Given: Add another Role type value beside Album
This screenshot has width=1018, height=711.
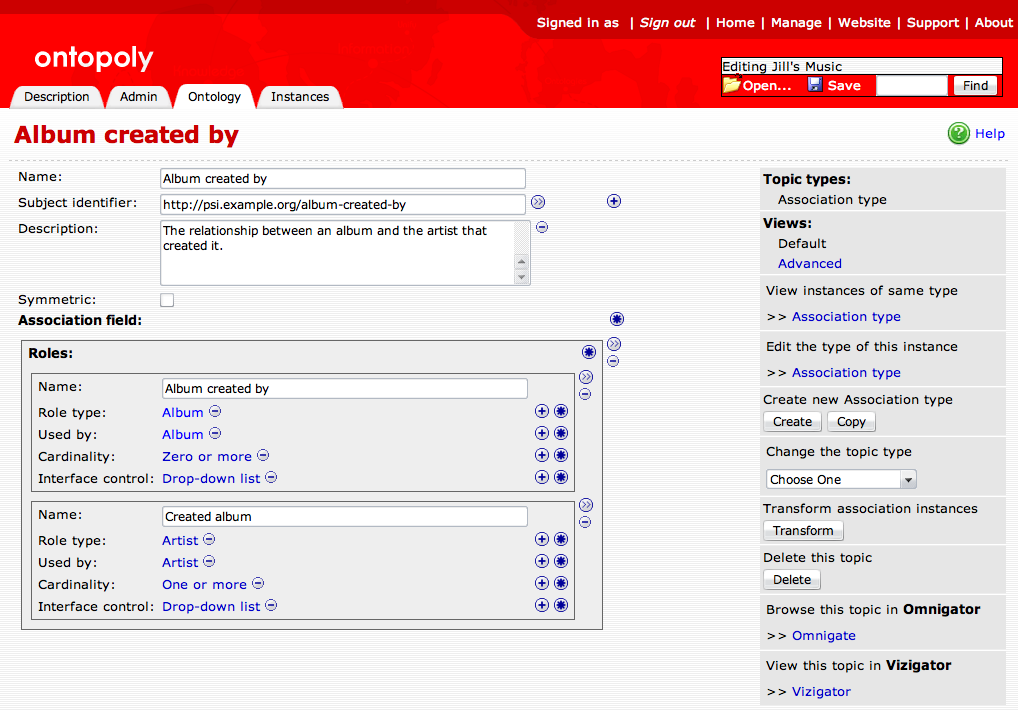Looking at the screenshot, I should pos(541,411).
